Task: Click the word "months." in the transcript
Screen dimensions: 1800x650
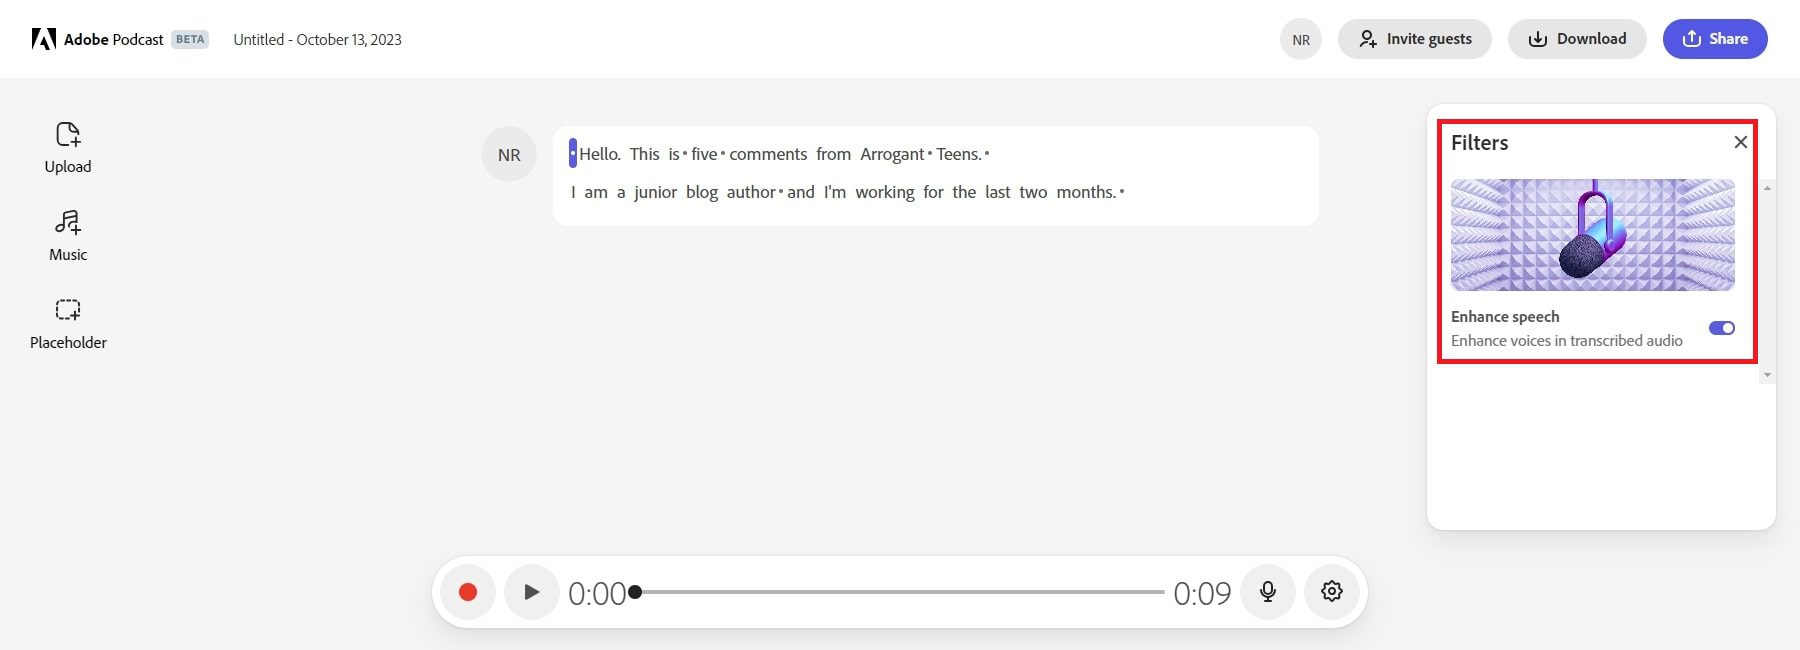Action: (x=1086, y=192)
